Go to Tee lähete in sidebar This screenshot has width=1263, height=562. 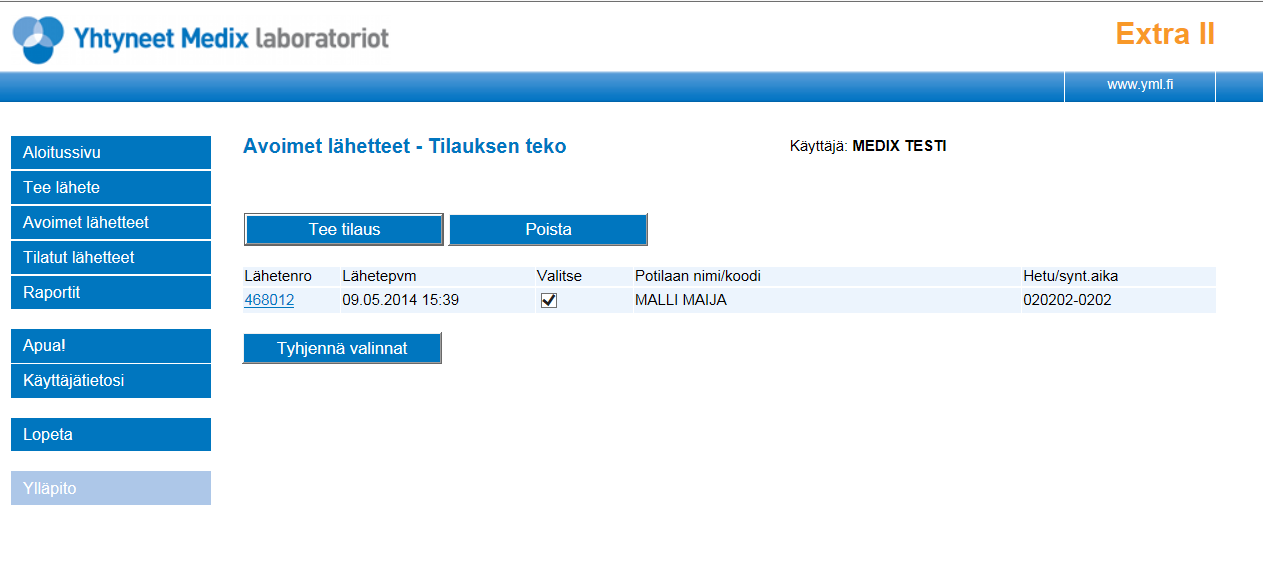pos(111,188)
